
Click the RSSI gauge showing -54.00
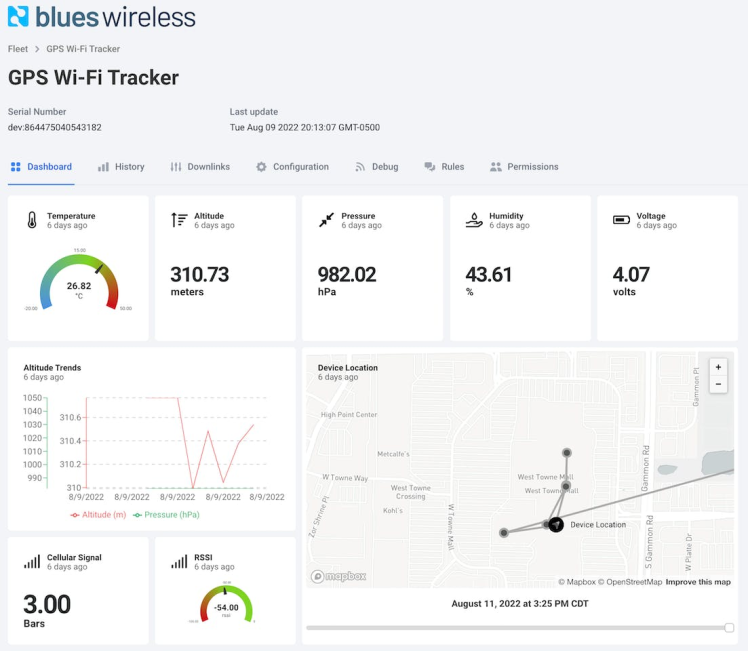tap(226, 604)
